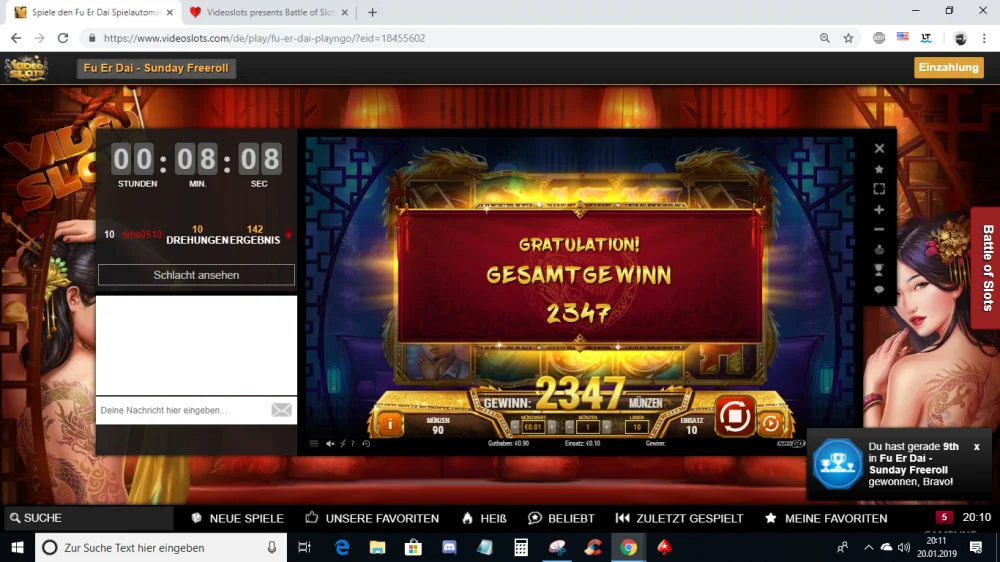Toggle fast play lightning option
Viewport: 1000px width, 562px height.
(x=342, y=443)
